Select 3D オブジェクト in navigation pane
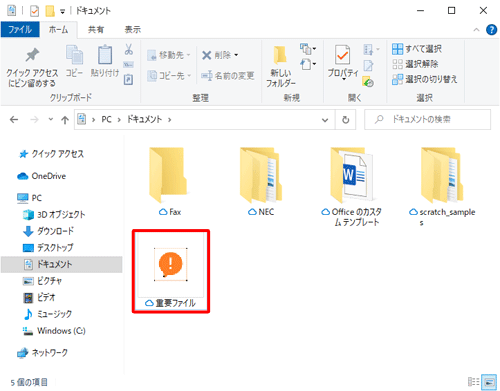Viewport: 500px width, 391px height. 54,214
